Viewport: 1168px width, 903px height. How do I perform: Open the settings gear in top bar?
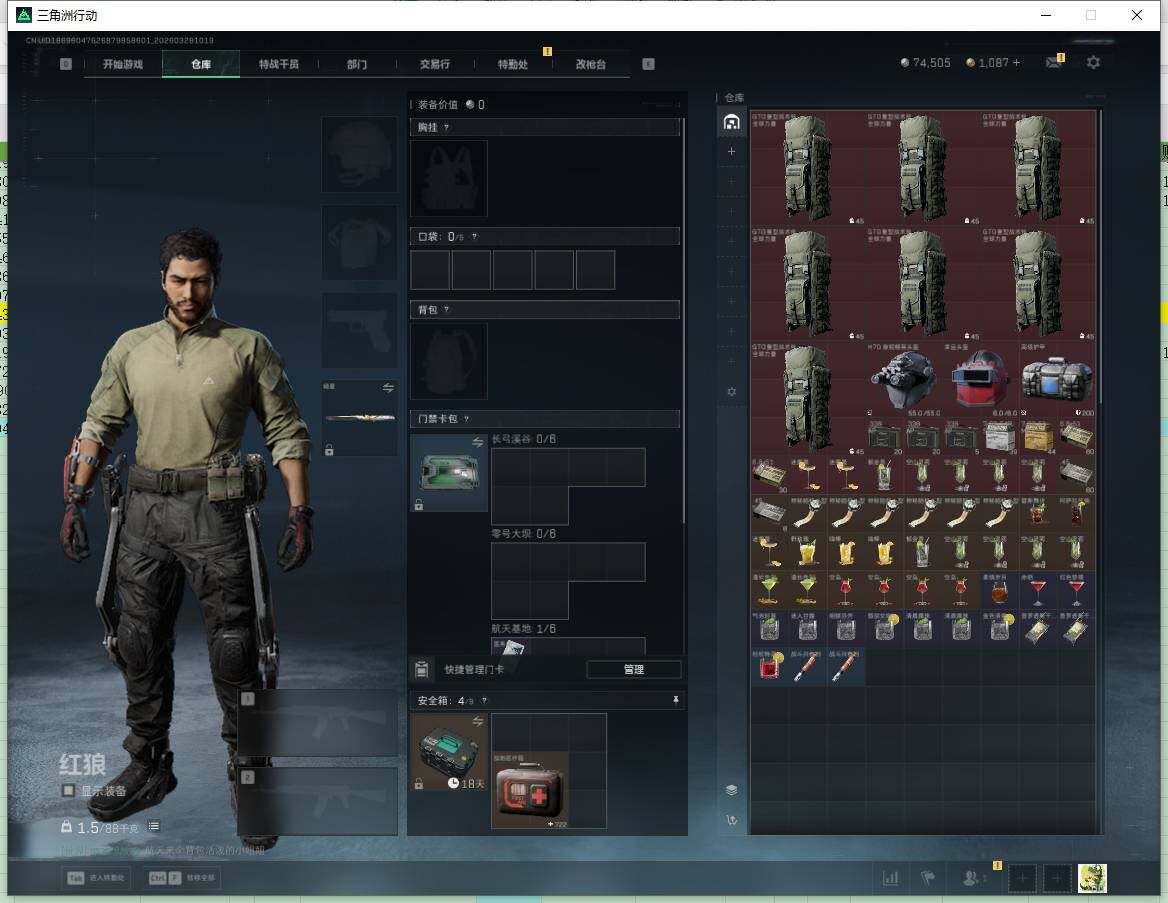coord(1093,63)
